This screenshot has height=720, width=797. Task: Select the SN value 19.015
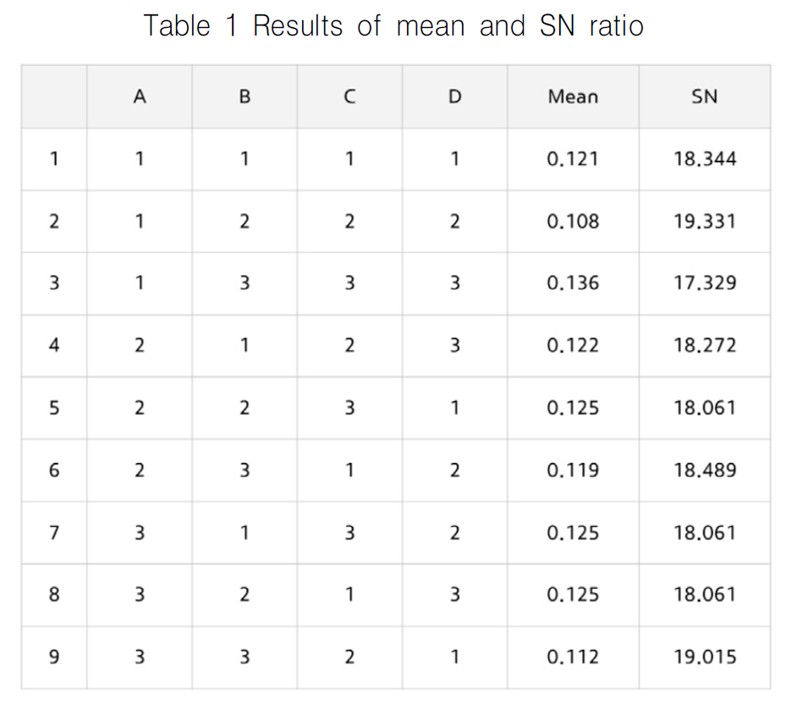pyautogui.click(x=705, y=656)
